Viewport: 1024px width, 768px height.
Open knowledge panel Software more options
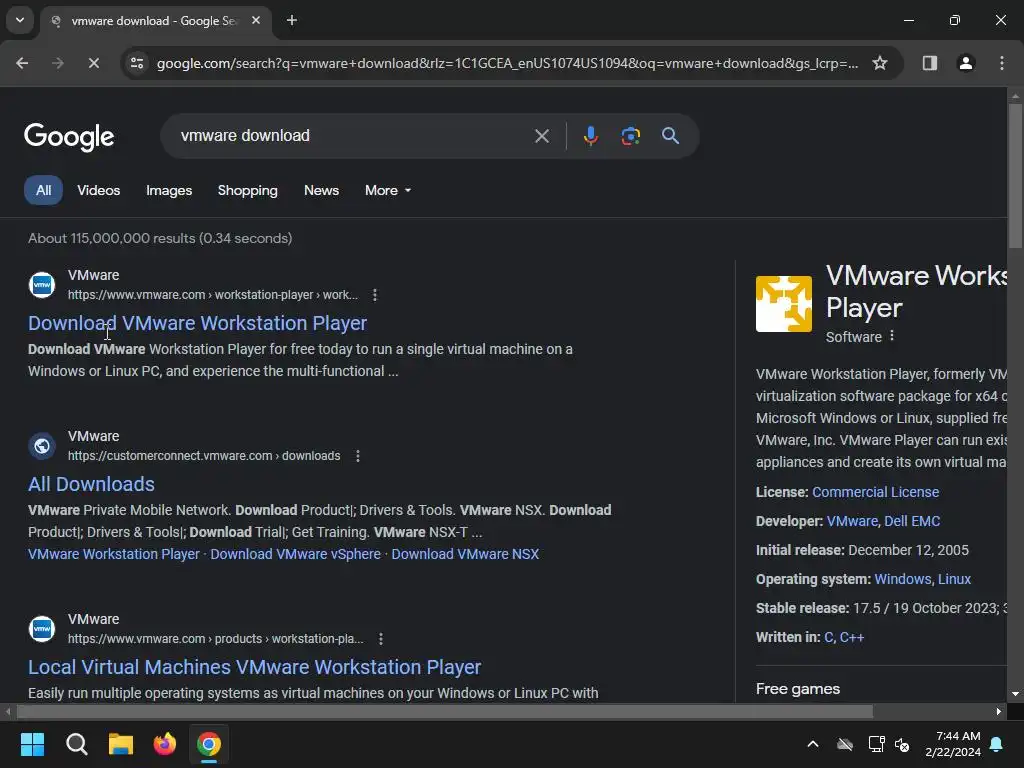(x=892, y=336)
